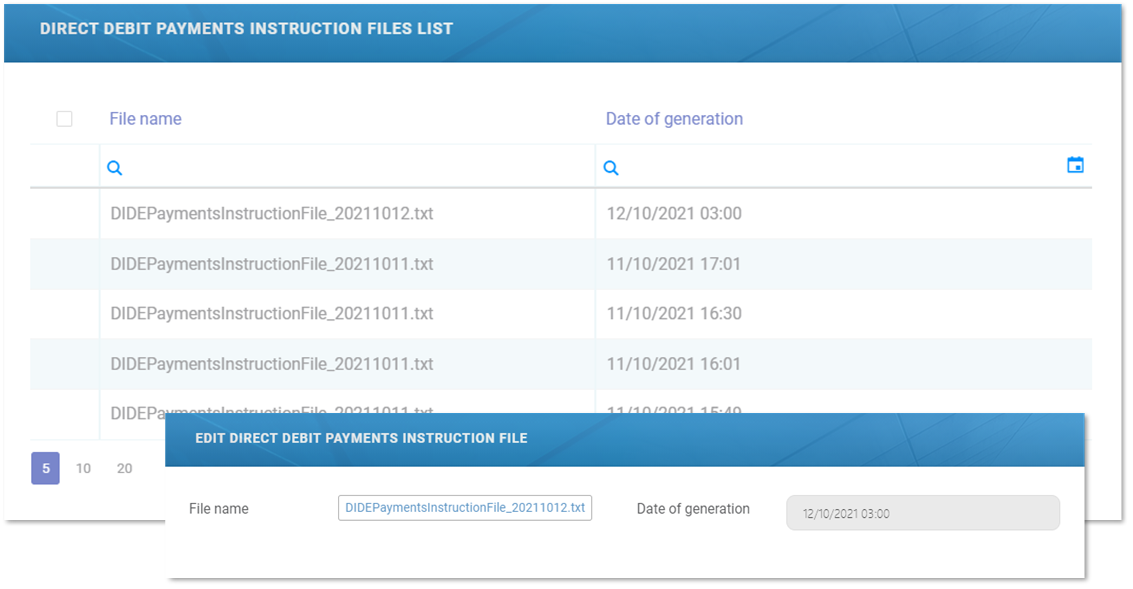The height and width of the screenshot is (589, 1133).
Task: Select row DIDEPaymentsInstructionFile_20211012.txt in the list
Action: (x=272, y=214)
